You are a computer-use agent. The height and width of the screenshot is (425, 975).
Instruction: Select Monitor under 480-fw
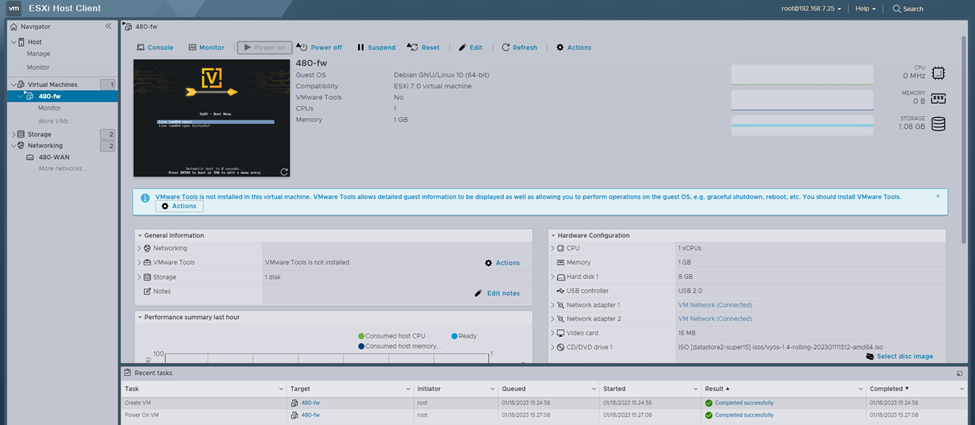coord(49,108)
